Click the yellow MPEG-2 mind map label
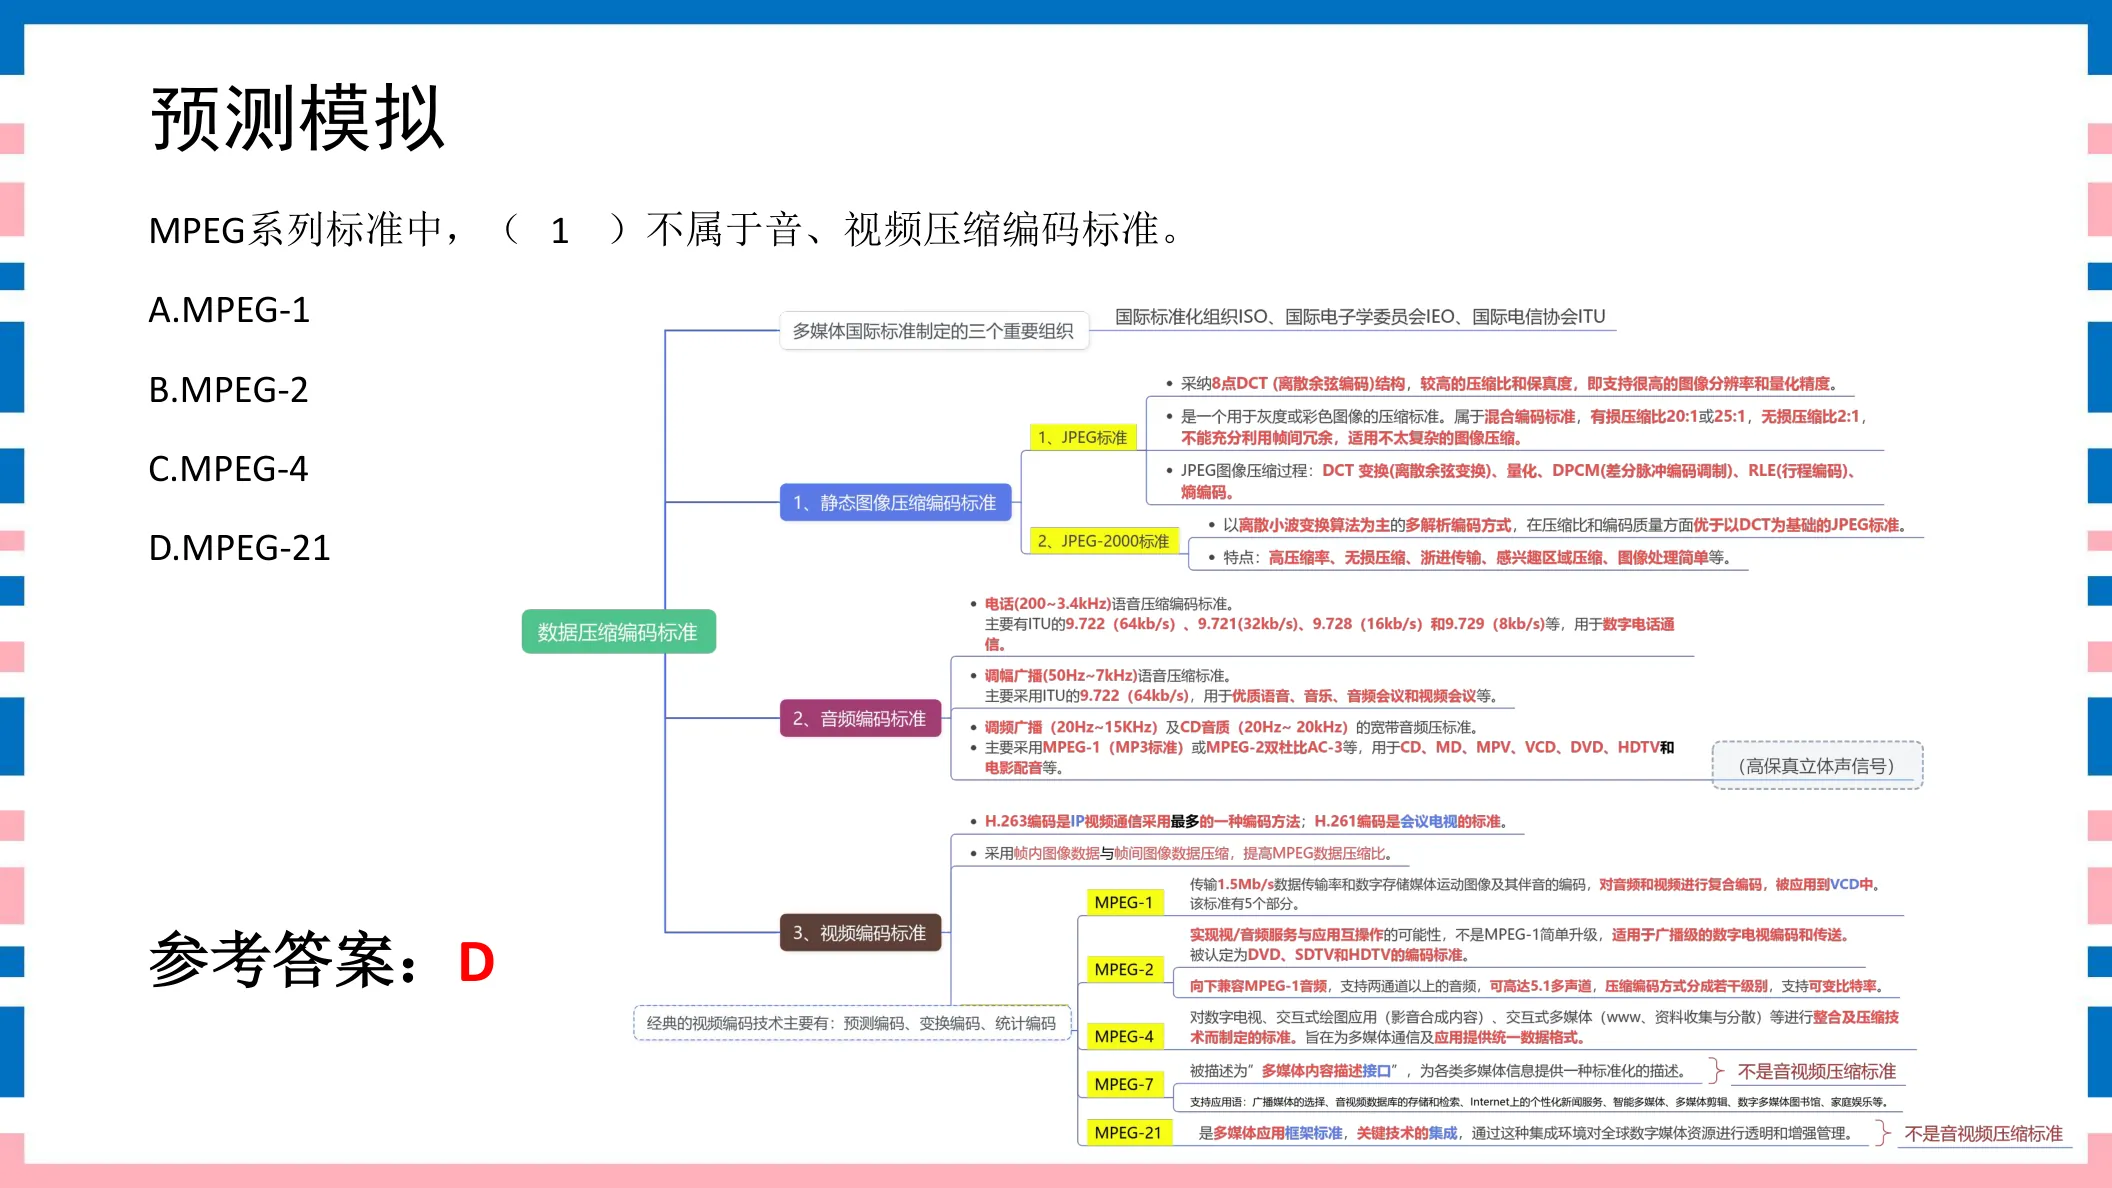Viewport: 2112px width, 1188px height. click(x=1125, y=969)
